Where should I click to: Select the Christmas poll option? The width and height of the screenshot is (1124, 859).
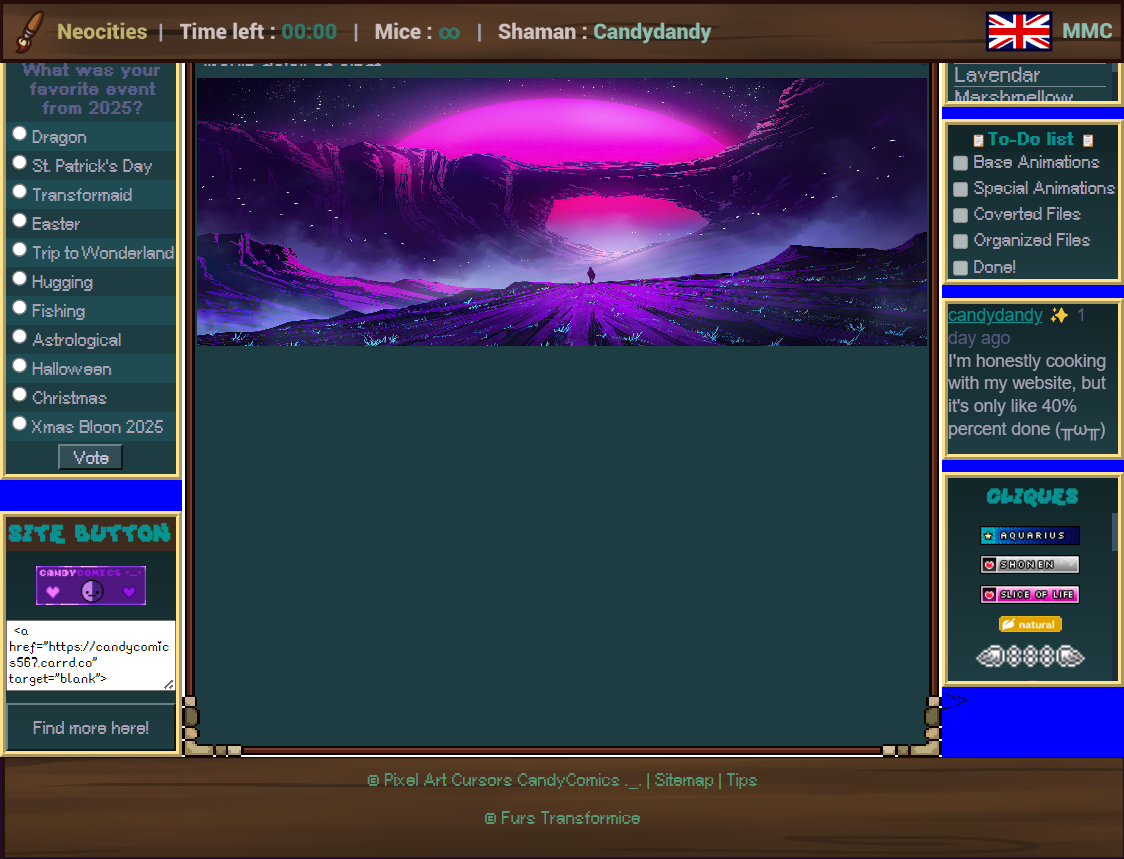coord(19,395)
